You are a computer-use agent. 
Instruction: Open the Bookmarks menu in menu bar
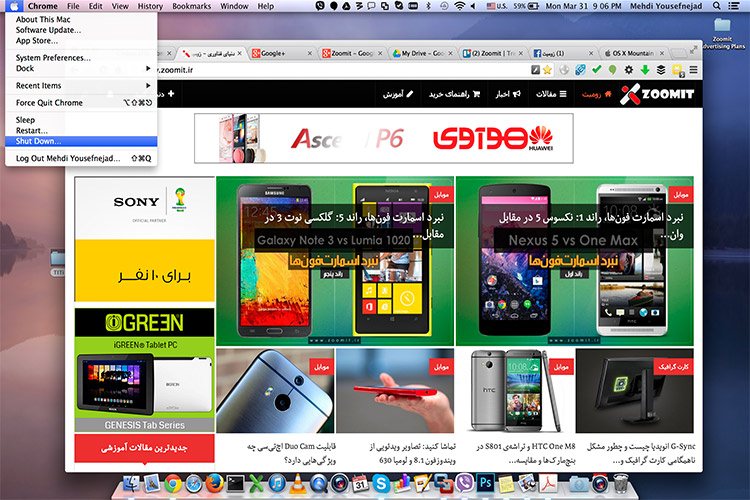191,6
